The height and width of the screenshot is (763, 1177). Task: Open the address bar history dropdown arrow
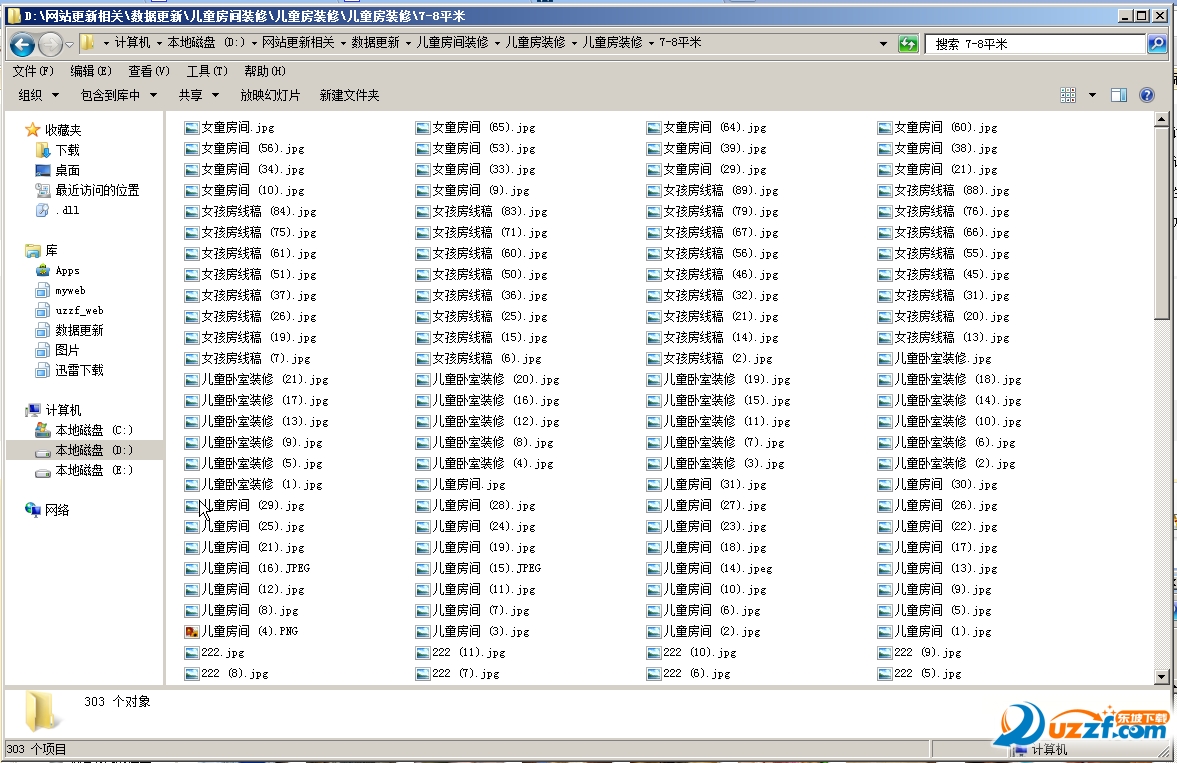pos(883,44)
